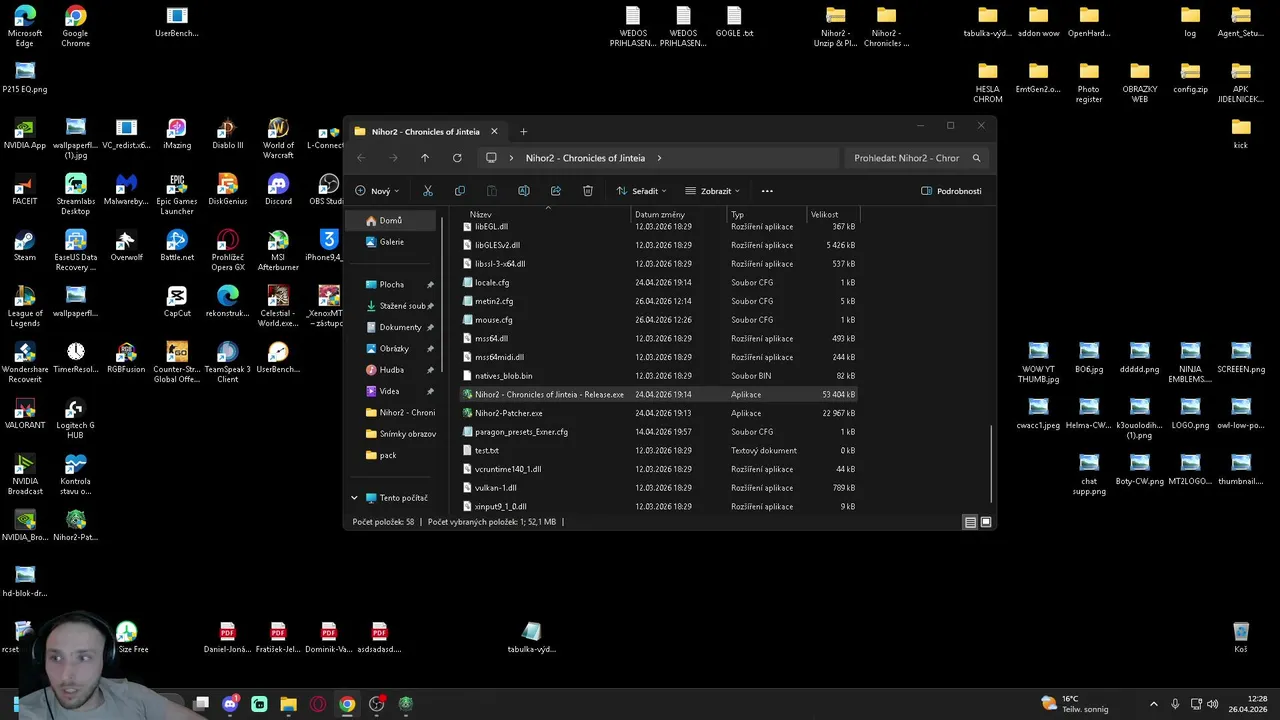Click the Prohledat search input field
This screenshot has height=720, width=1280.
click(907, 158)
